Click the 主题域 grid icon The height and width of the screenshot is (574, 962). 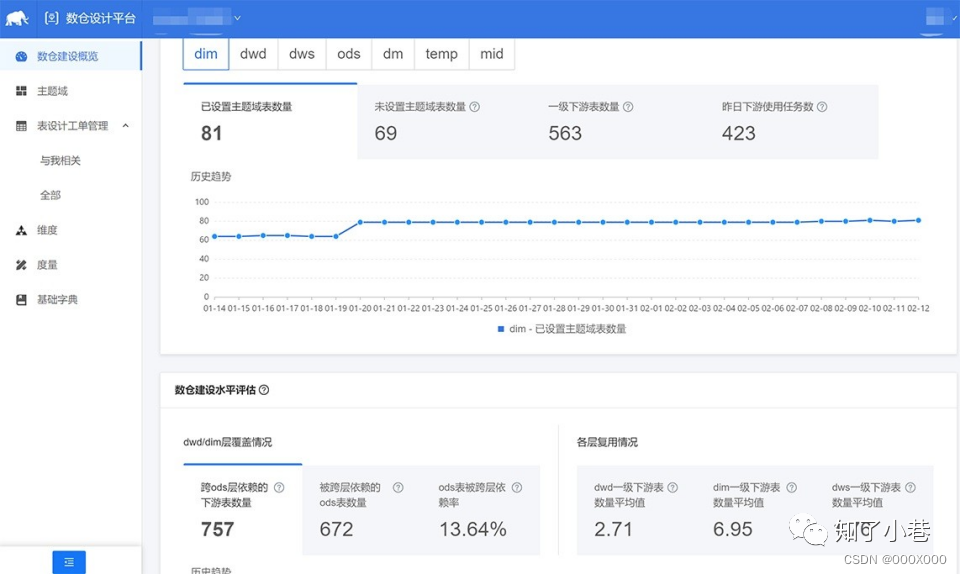tap(21, 91)
